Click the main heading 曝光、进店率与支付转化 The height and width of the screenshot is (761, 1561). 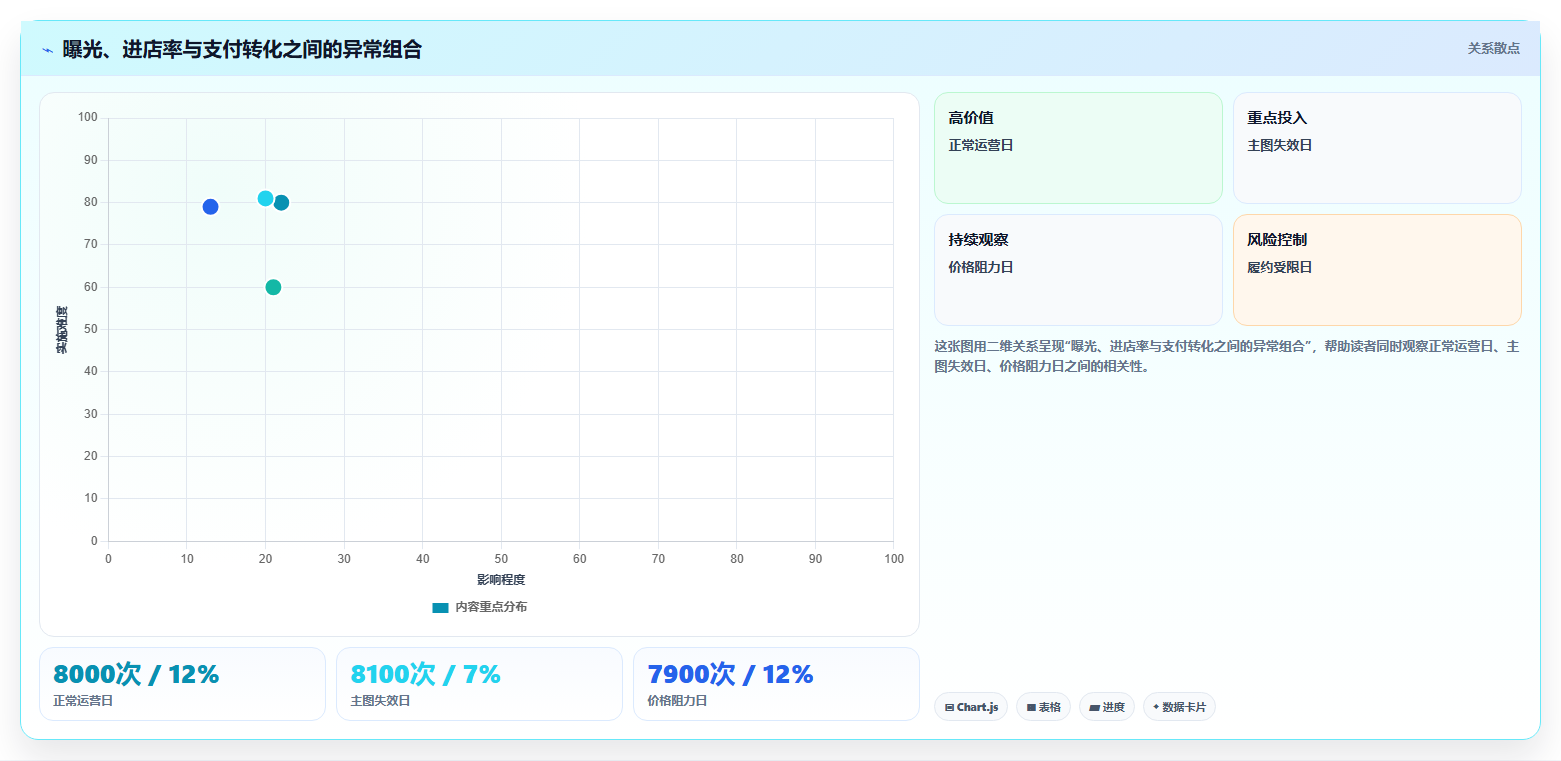[242, 49]
